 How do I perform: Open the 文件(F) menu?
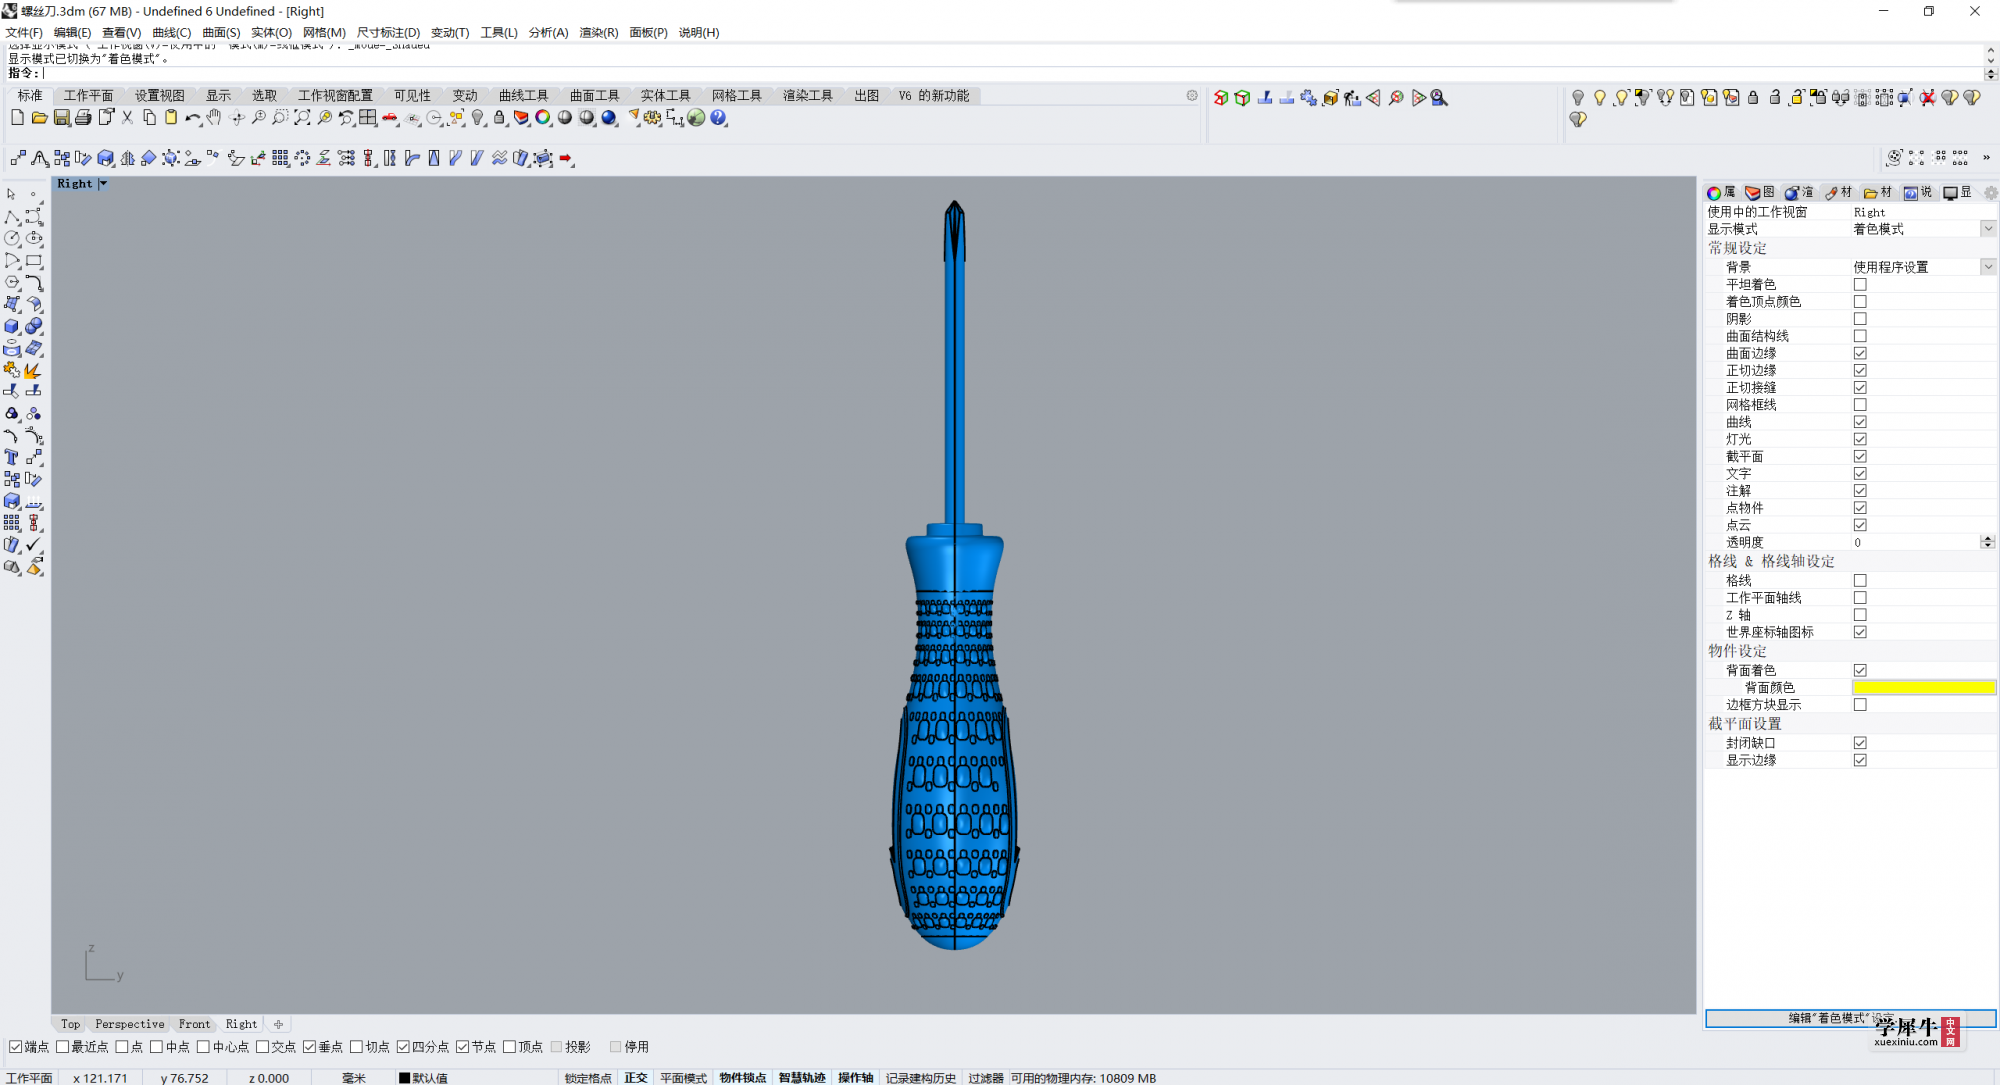pyautogui.click(x=24, y=32)
